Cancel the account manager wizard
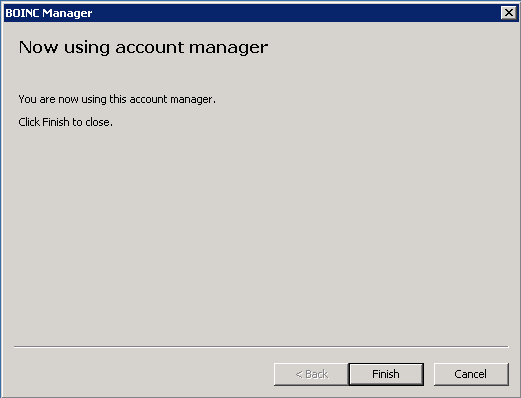 (471, 374)
